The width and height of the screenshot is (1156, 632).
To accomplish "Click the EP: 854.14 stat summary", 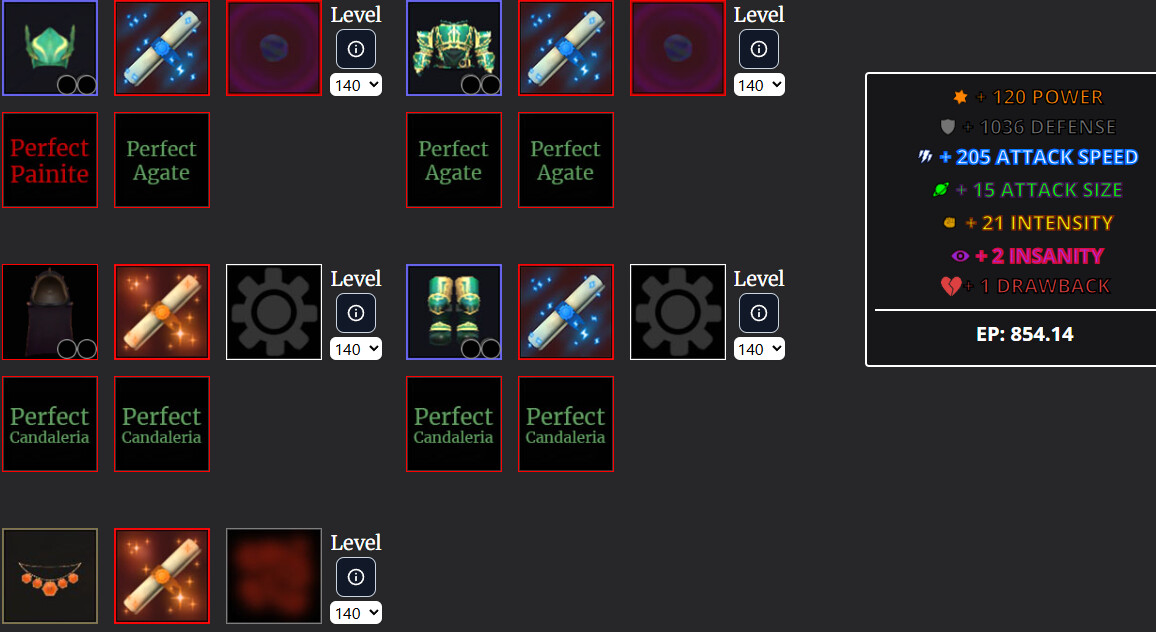I will click(1025, 334).
